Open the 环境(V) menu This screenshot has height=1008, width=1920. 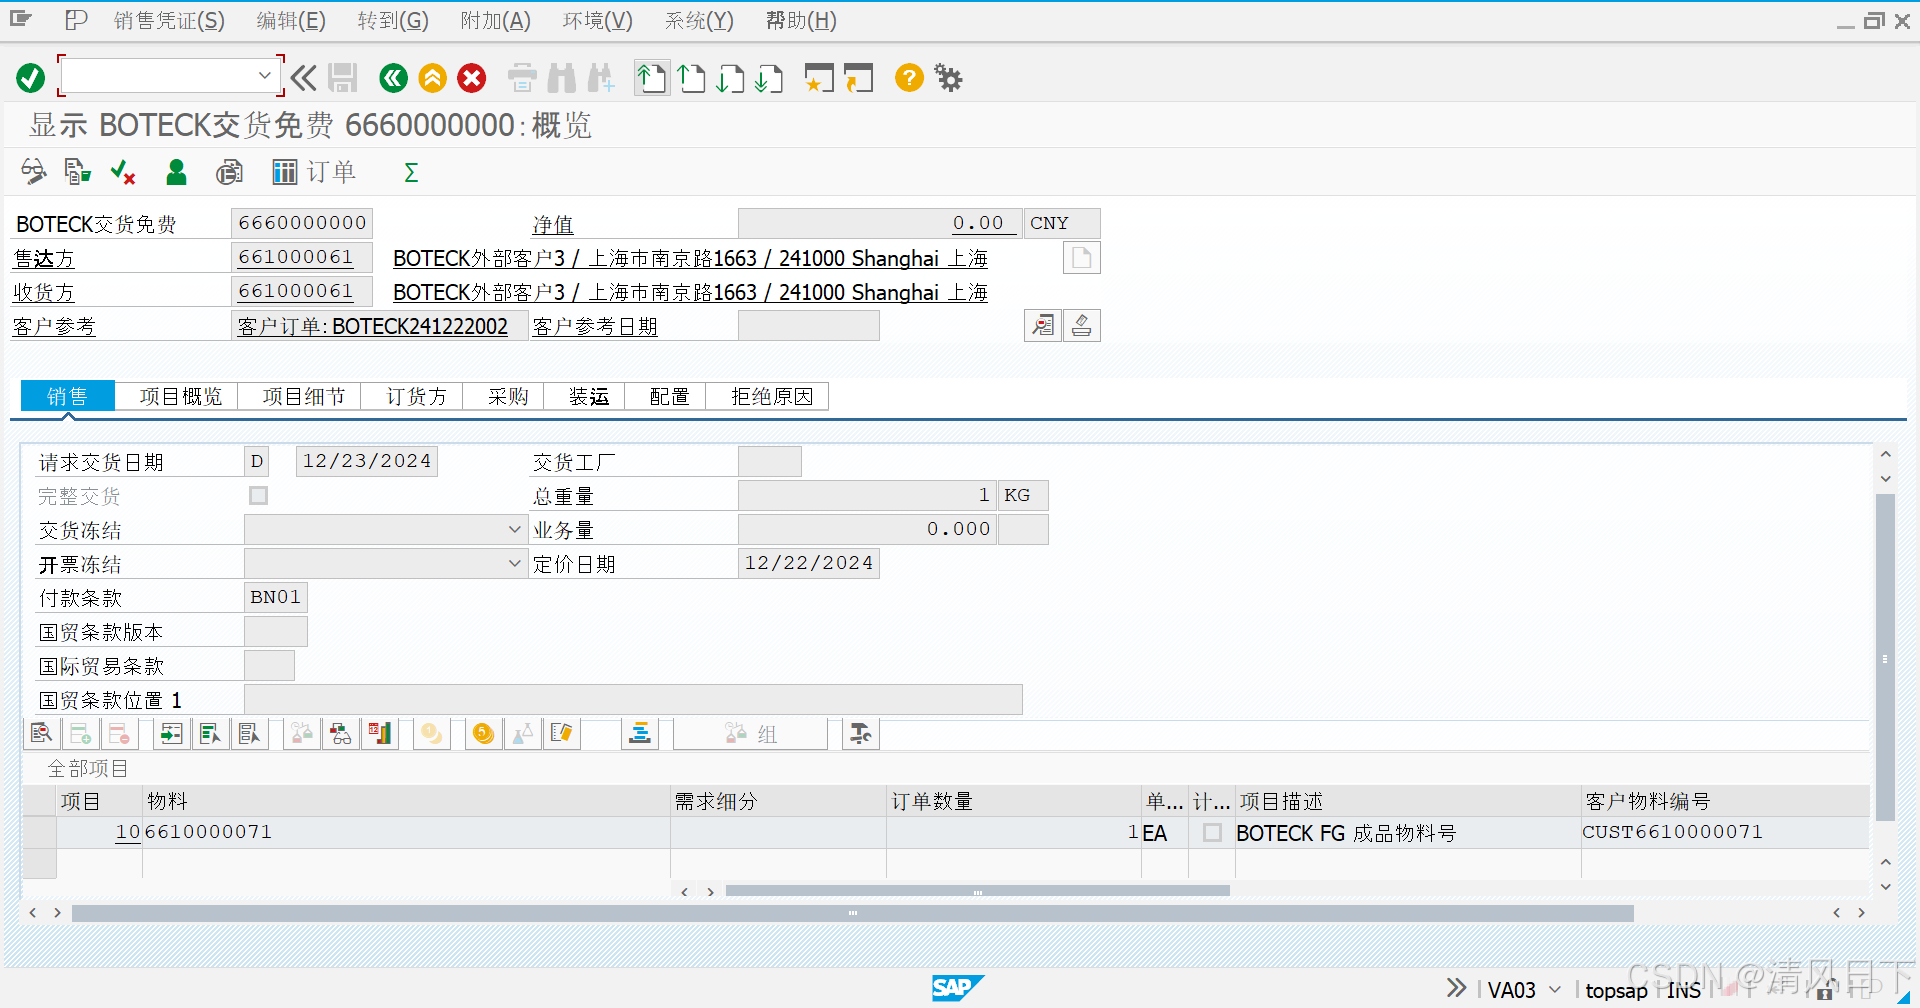point(597,20)
